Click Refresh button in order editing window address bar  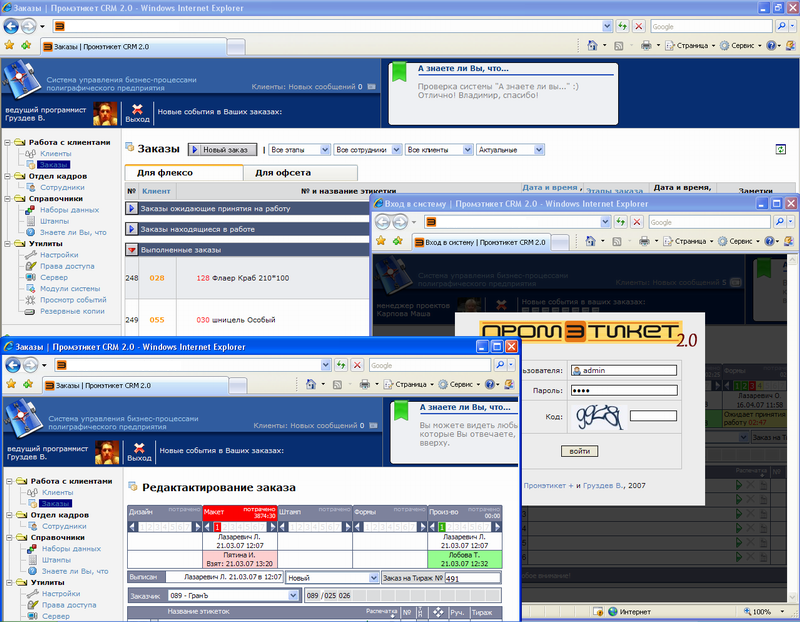(x=341, y=365)
